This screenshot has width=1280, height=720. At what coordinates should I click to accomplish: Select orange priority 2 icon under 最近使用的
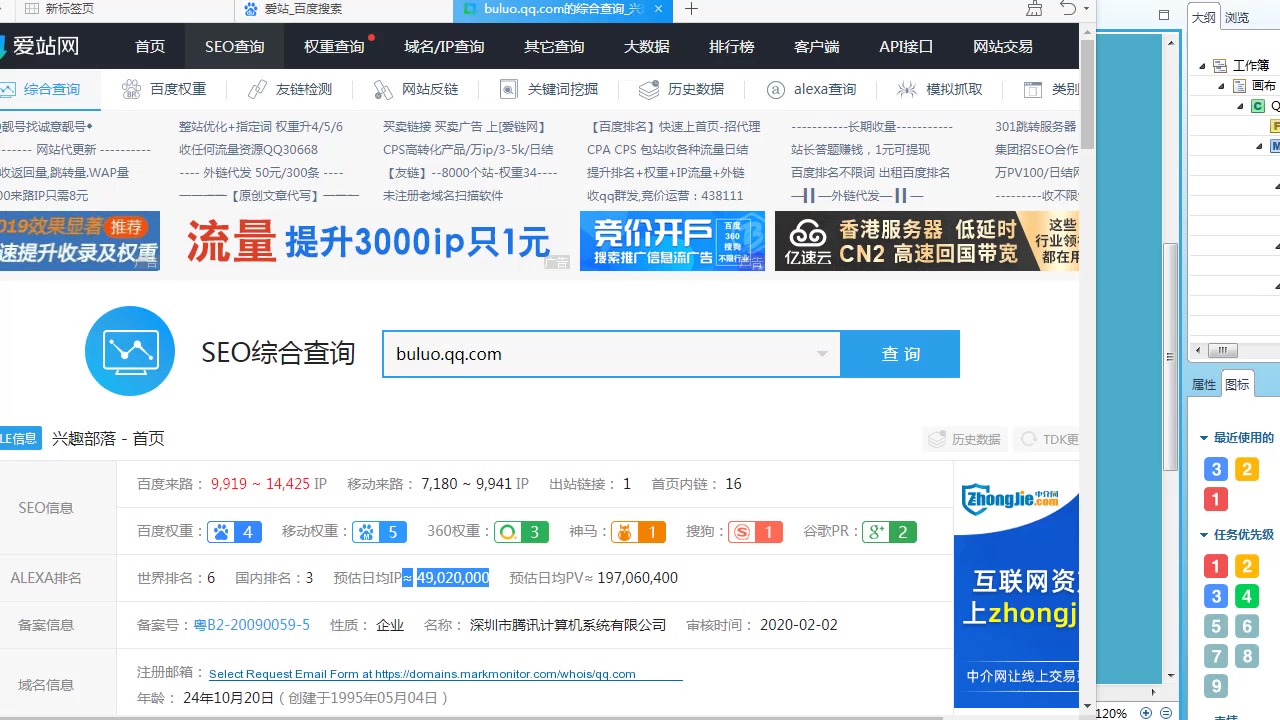pyautogui.click(x=1246, y=469)
